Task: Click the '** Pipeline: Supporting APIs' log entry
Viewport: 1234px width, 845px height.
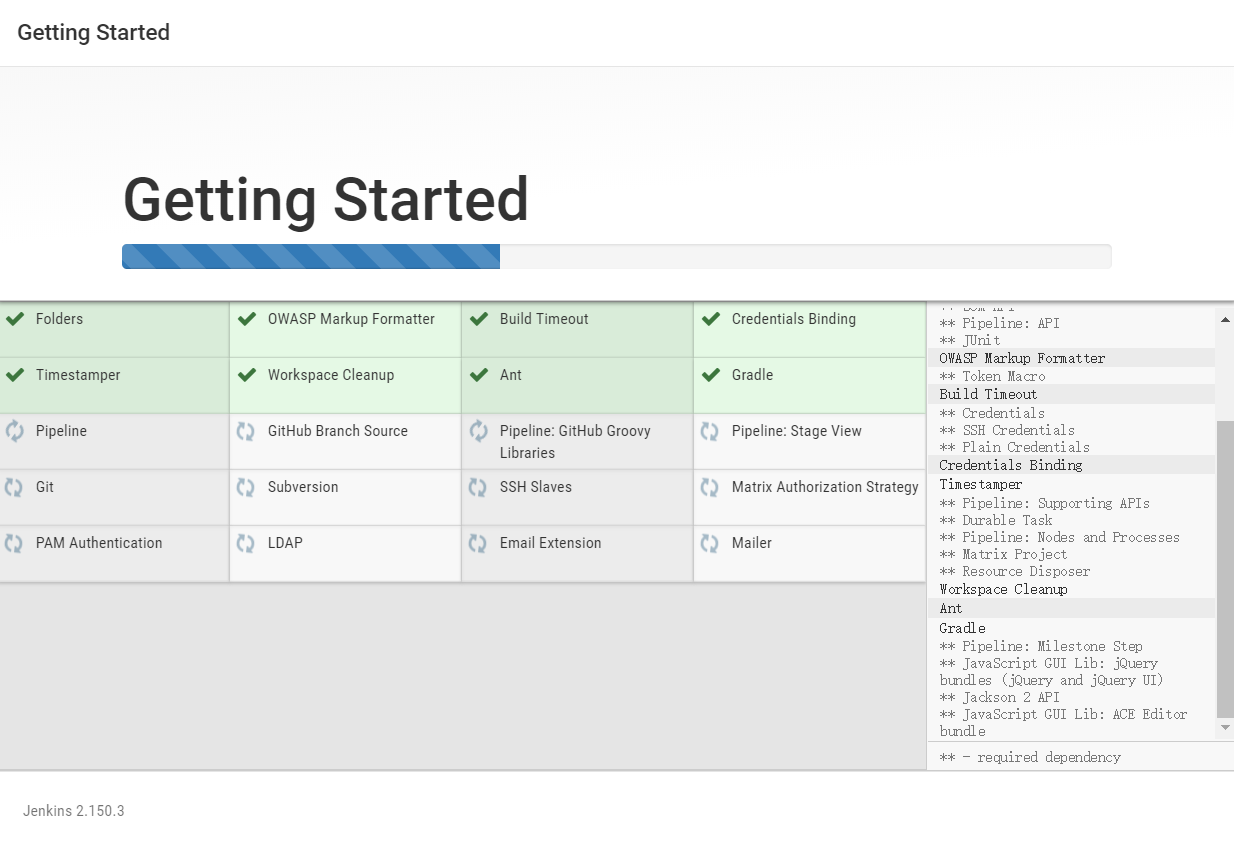Action: 1045,503
